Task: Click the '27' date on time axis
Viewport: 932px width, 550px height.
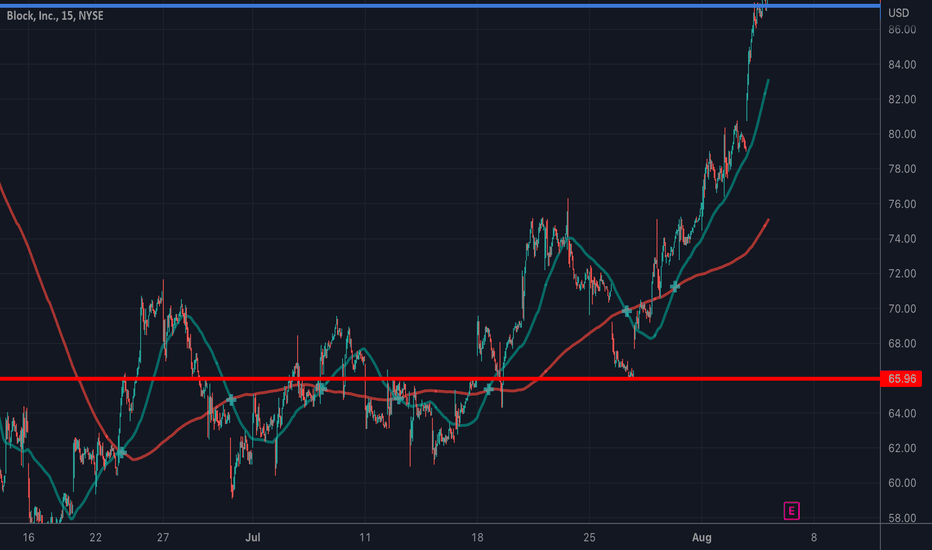Action: point(163,538)
